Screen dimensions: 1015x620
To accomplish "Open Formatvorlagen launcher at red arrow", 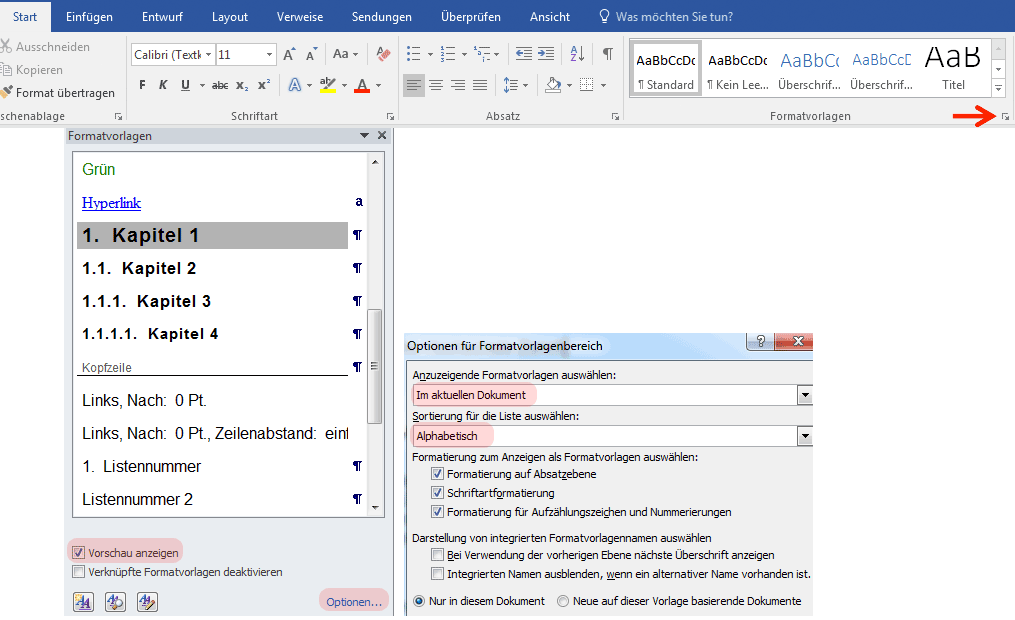I will 1005,118.
